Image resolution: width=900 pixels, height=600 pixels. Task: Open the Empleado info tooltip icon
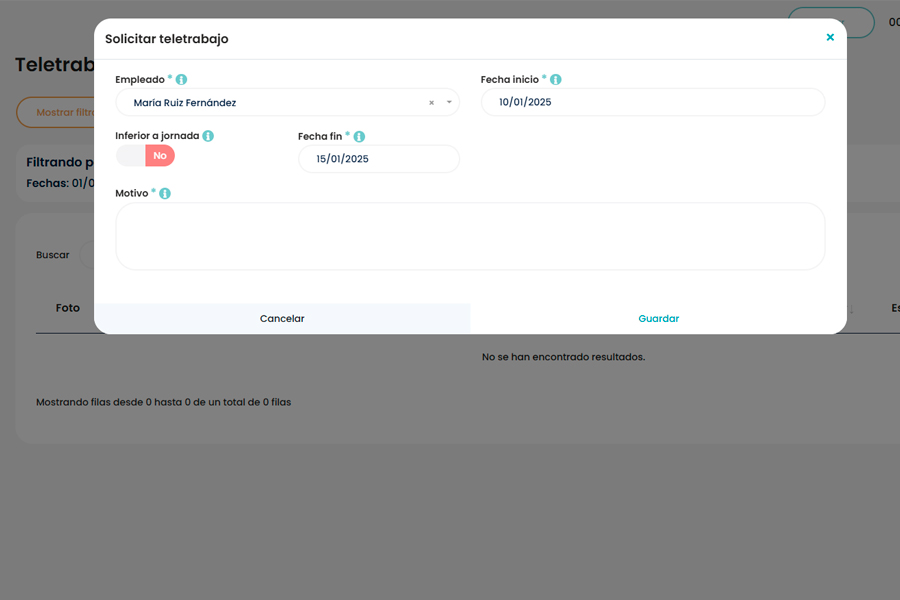point(180,79)
